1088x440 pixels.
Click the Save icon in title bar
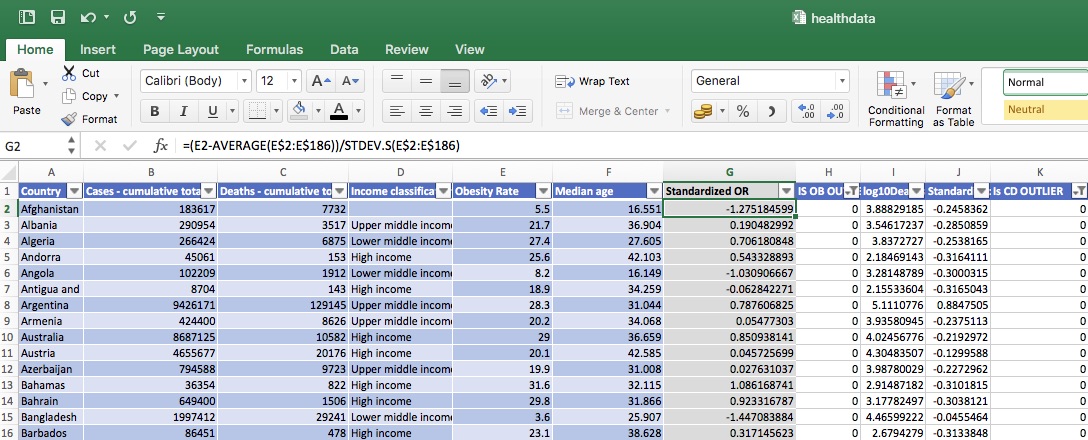[x=57, y=17]
